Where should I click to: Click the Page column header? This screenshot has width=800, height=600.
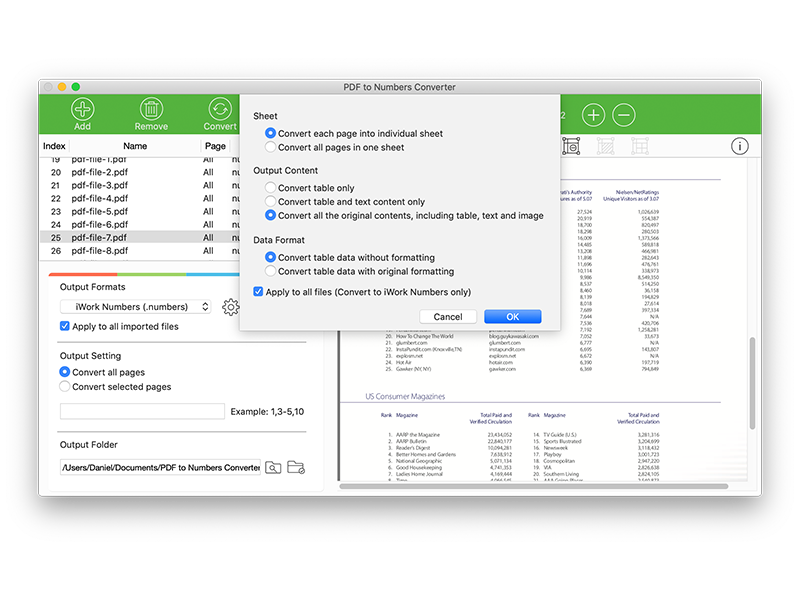pyautogui.click(x=215, y=146)
